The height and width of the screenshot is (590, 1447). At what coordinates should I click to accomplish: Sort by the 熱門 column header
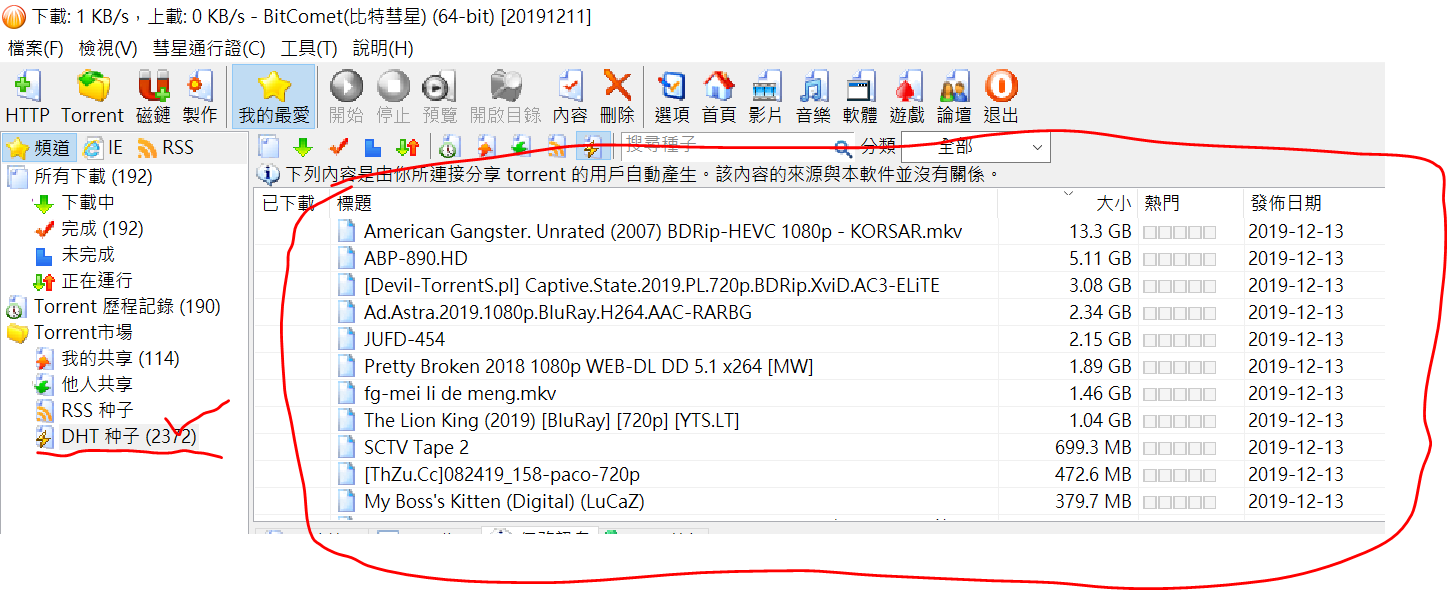(1191, 203)
